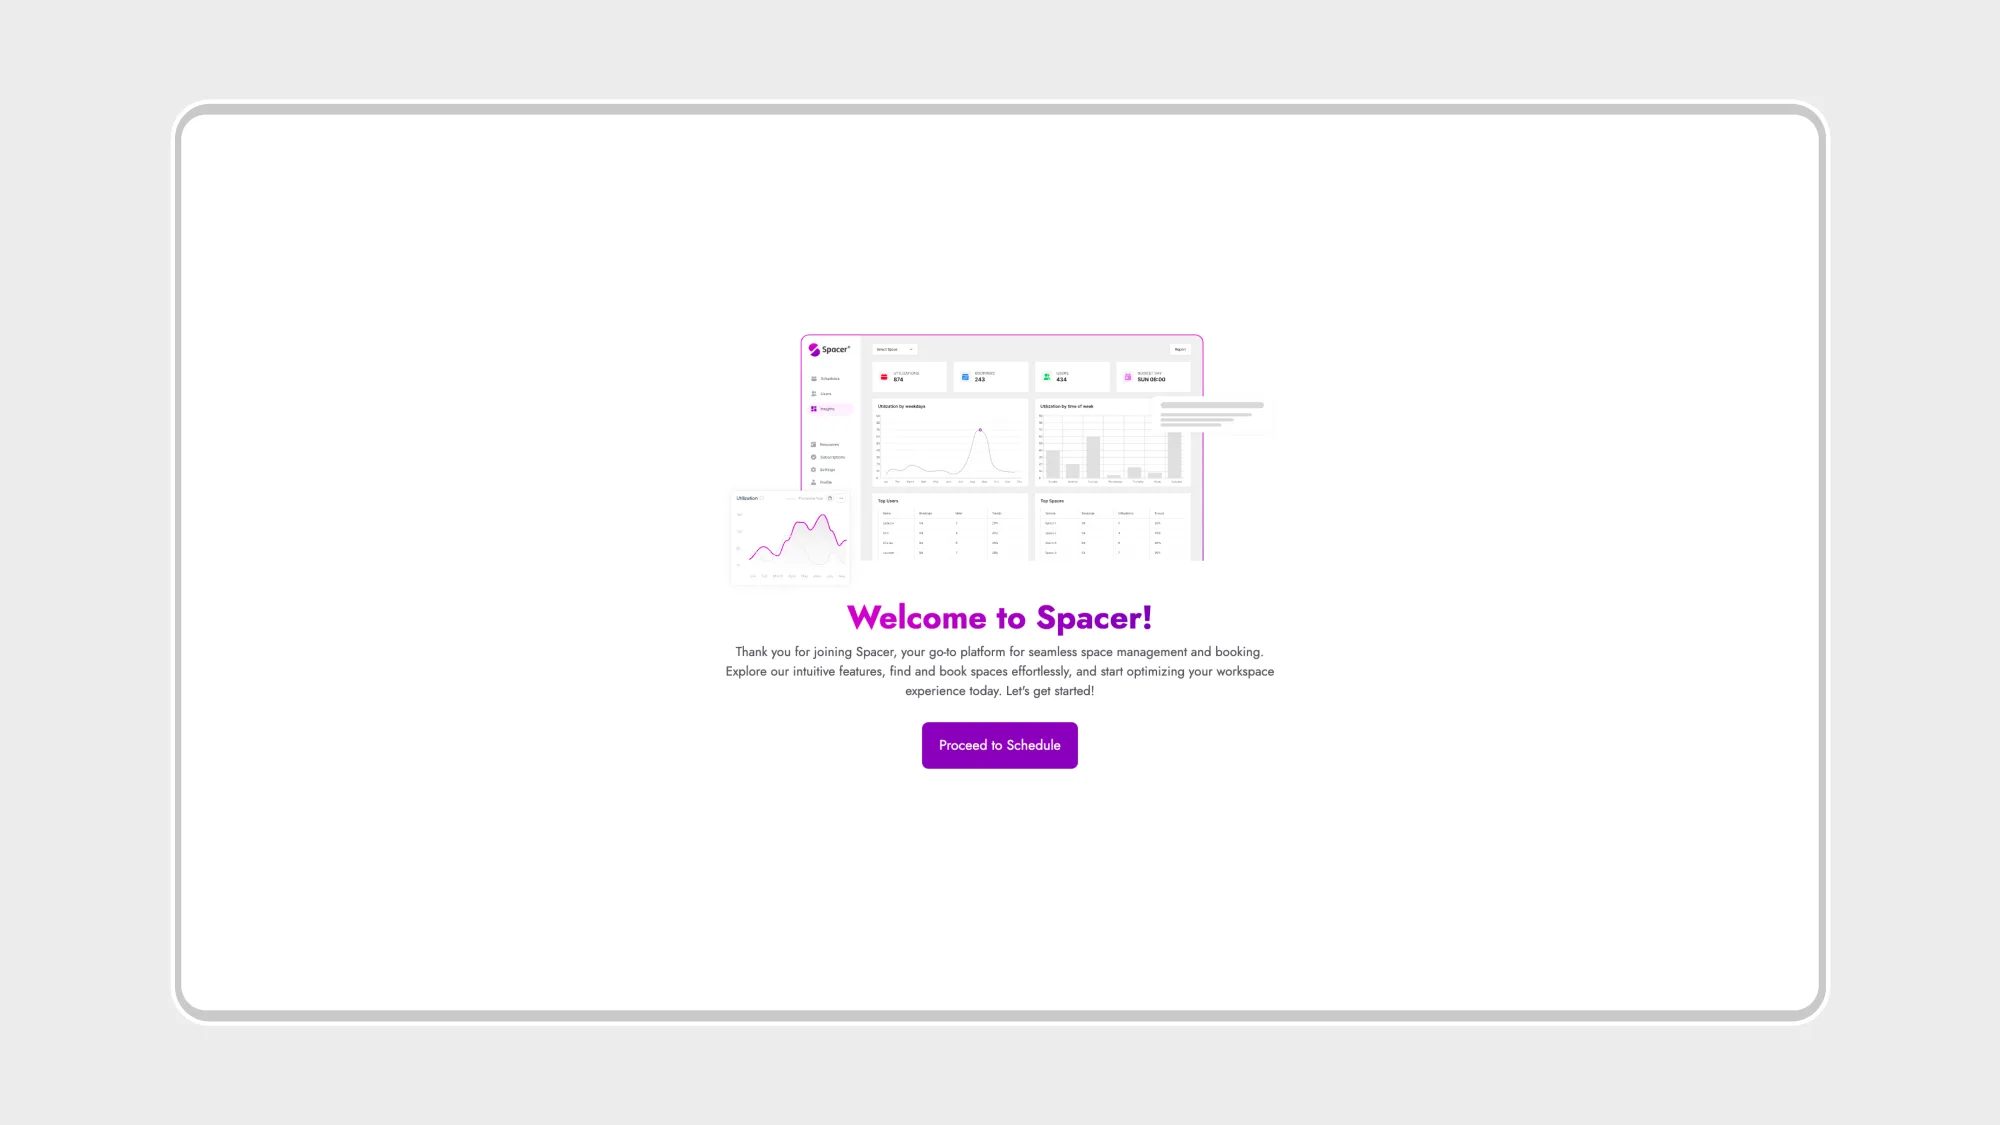
Task: Click the Spacer dashboard preview illustration
Action: (x=1000, y=459)
